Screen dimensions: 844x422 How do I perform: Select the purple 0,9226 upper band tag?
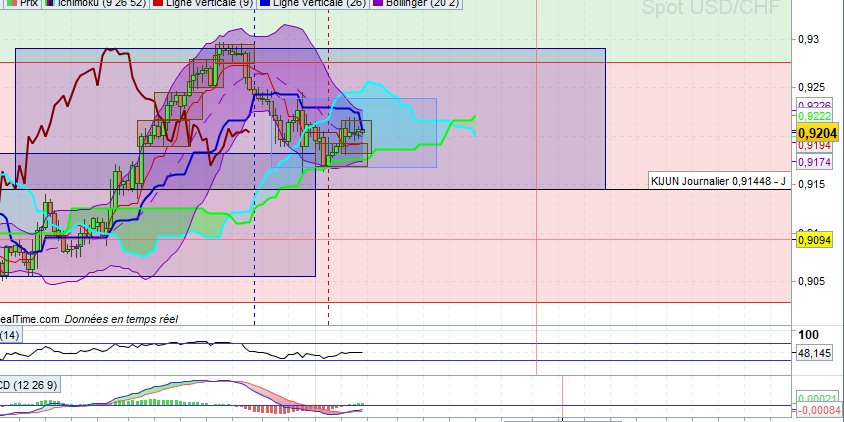[817, 105]
